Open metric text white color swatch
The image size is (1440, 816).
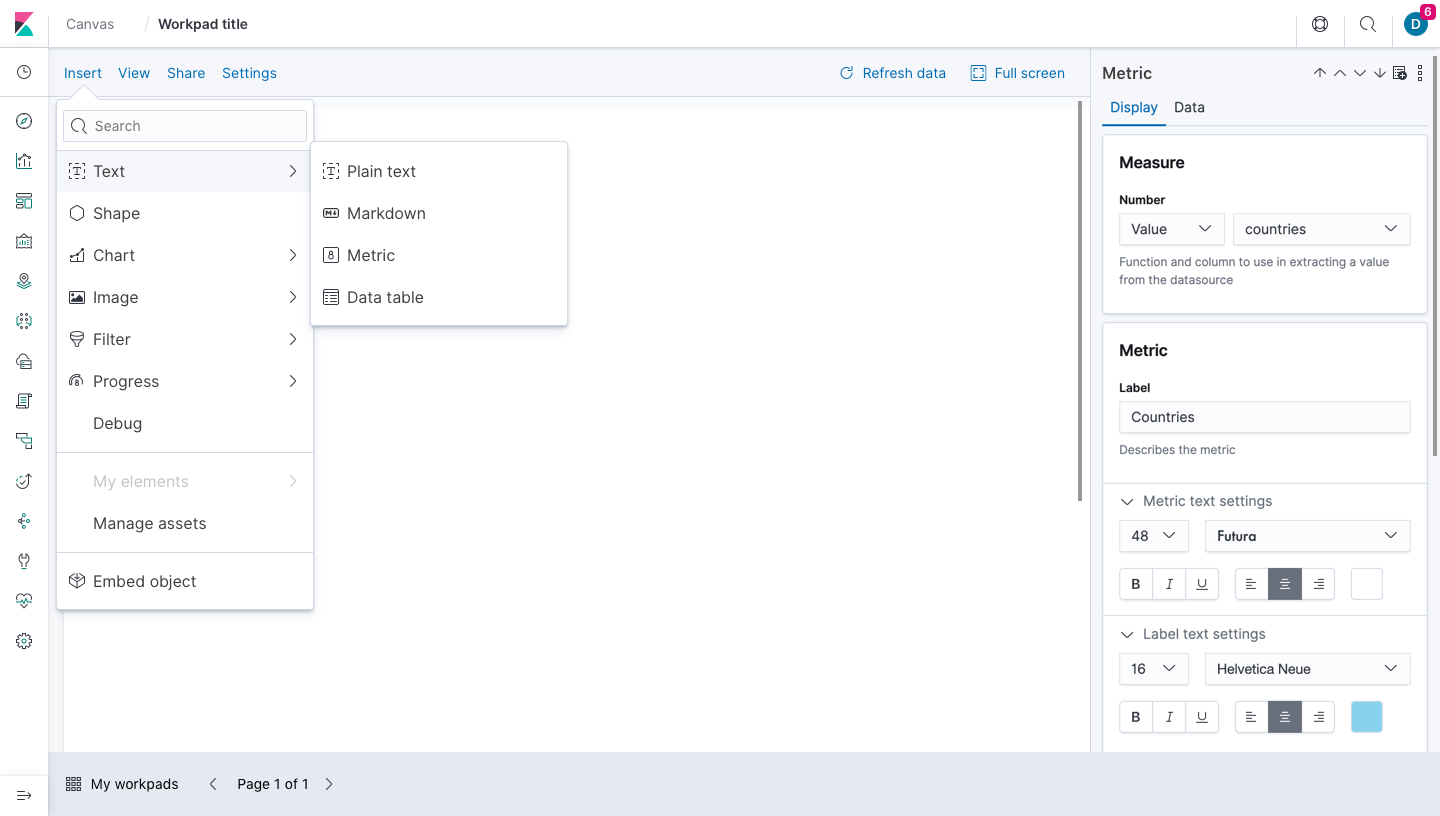coord(1367,584)
